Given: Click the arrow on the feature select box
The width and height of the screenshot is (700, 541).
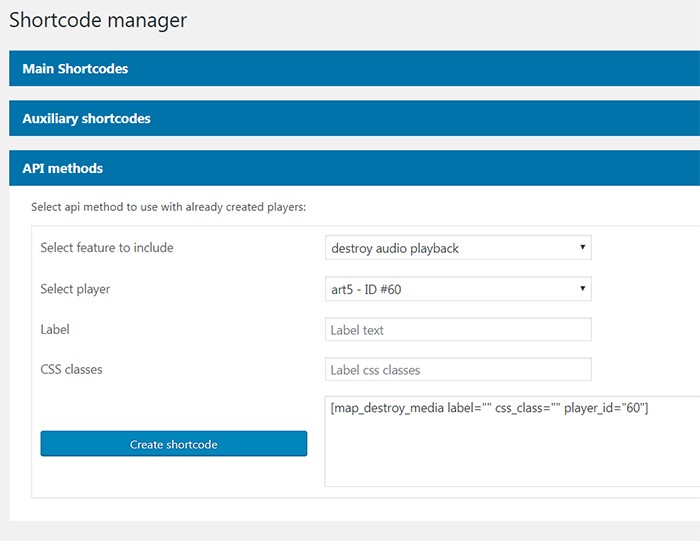Looking at the screenshot, I should click(583, 248).
